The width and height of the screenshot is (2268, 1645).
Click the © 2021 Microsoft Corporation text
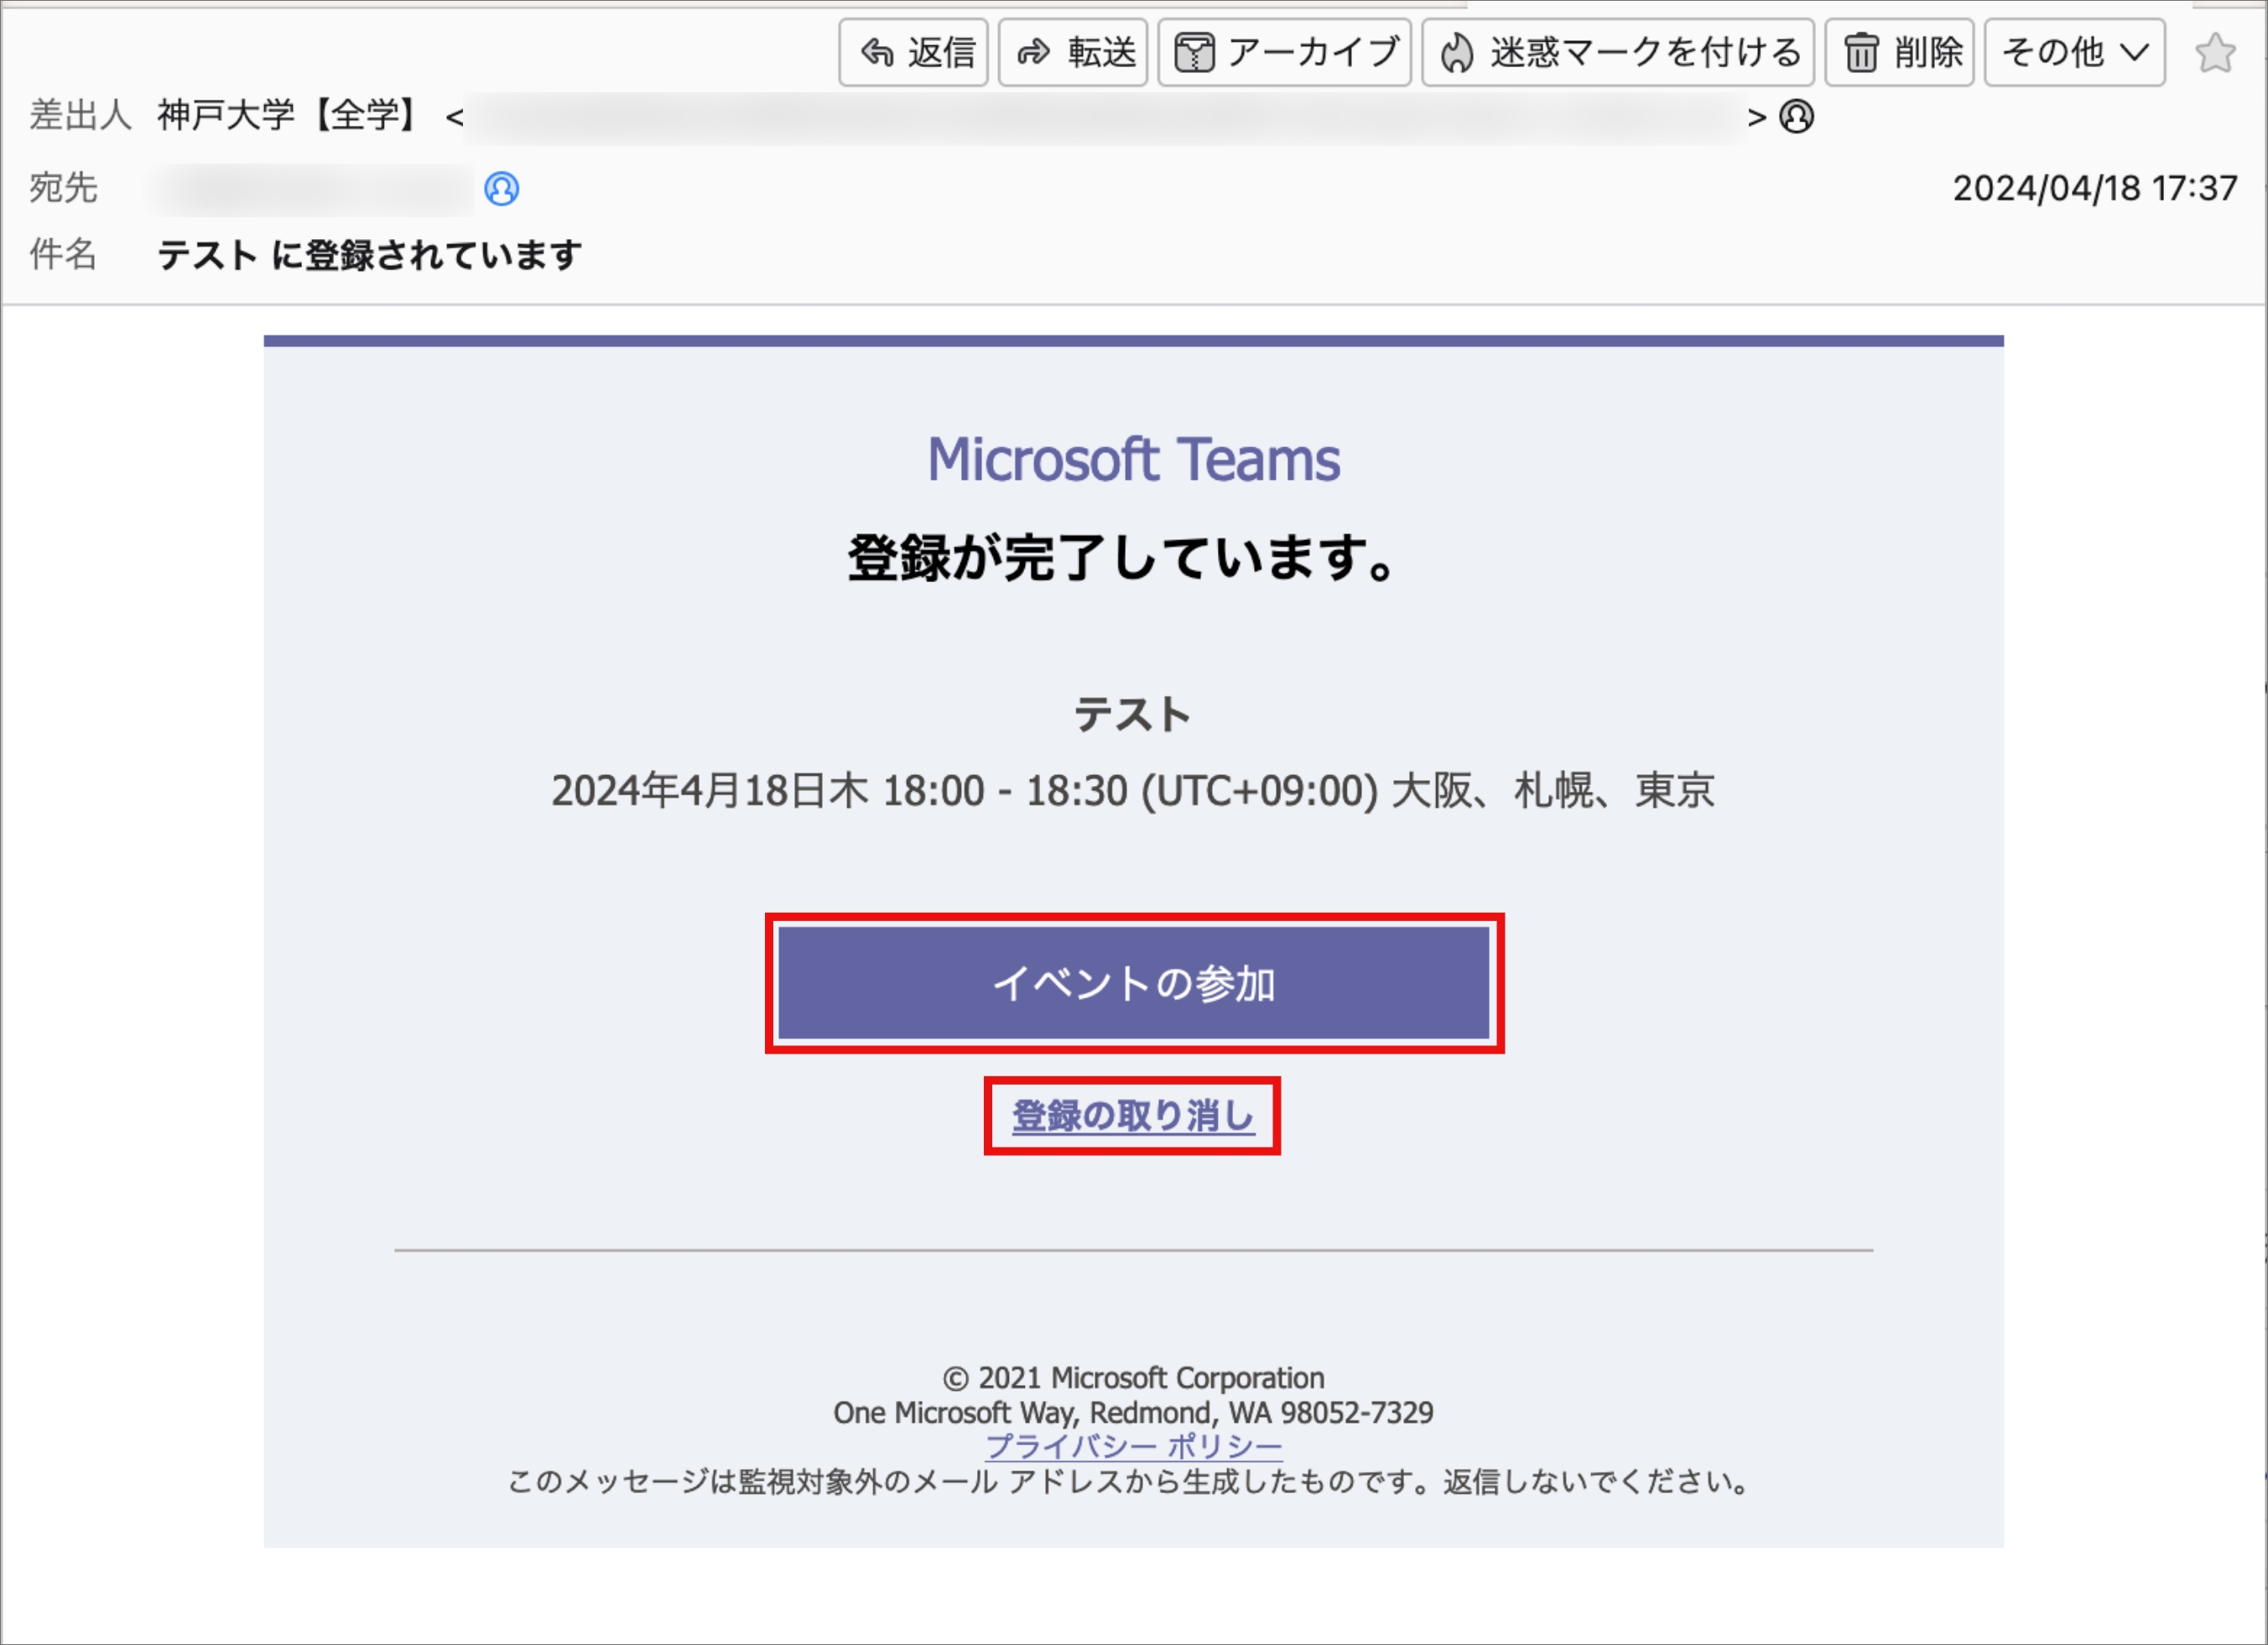[1133, 1378]
